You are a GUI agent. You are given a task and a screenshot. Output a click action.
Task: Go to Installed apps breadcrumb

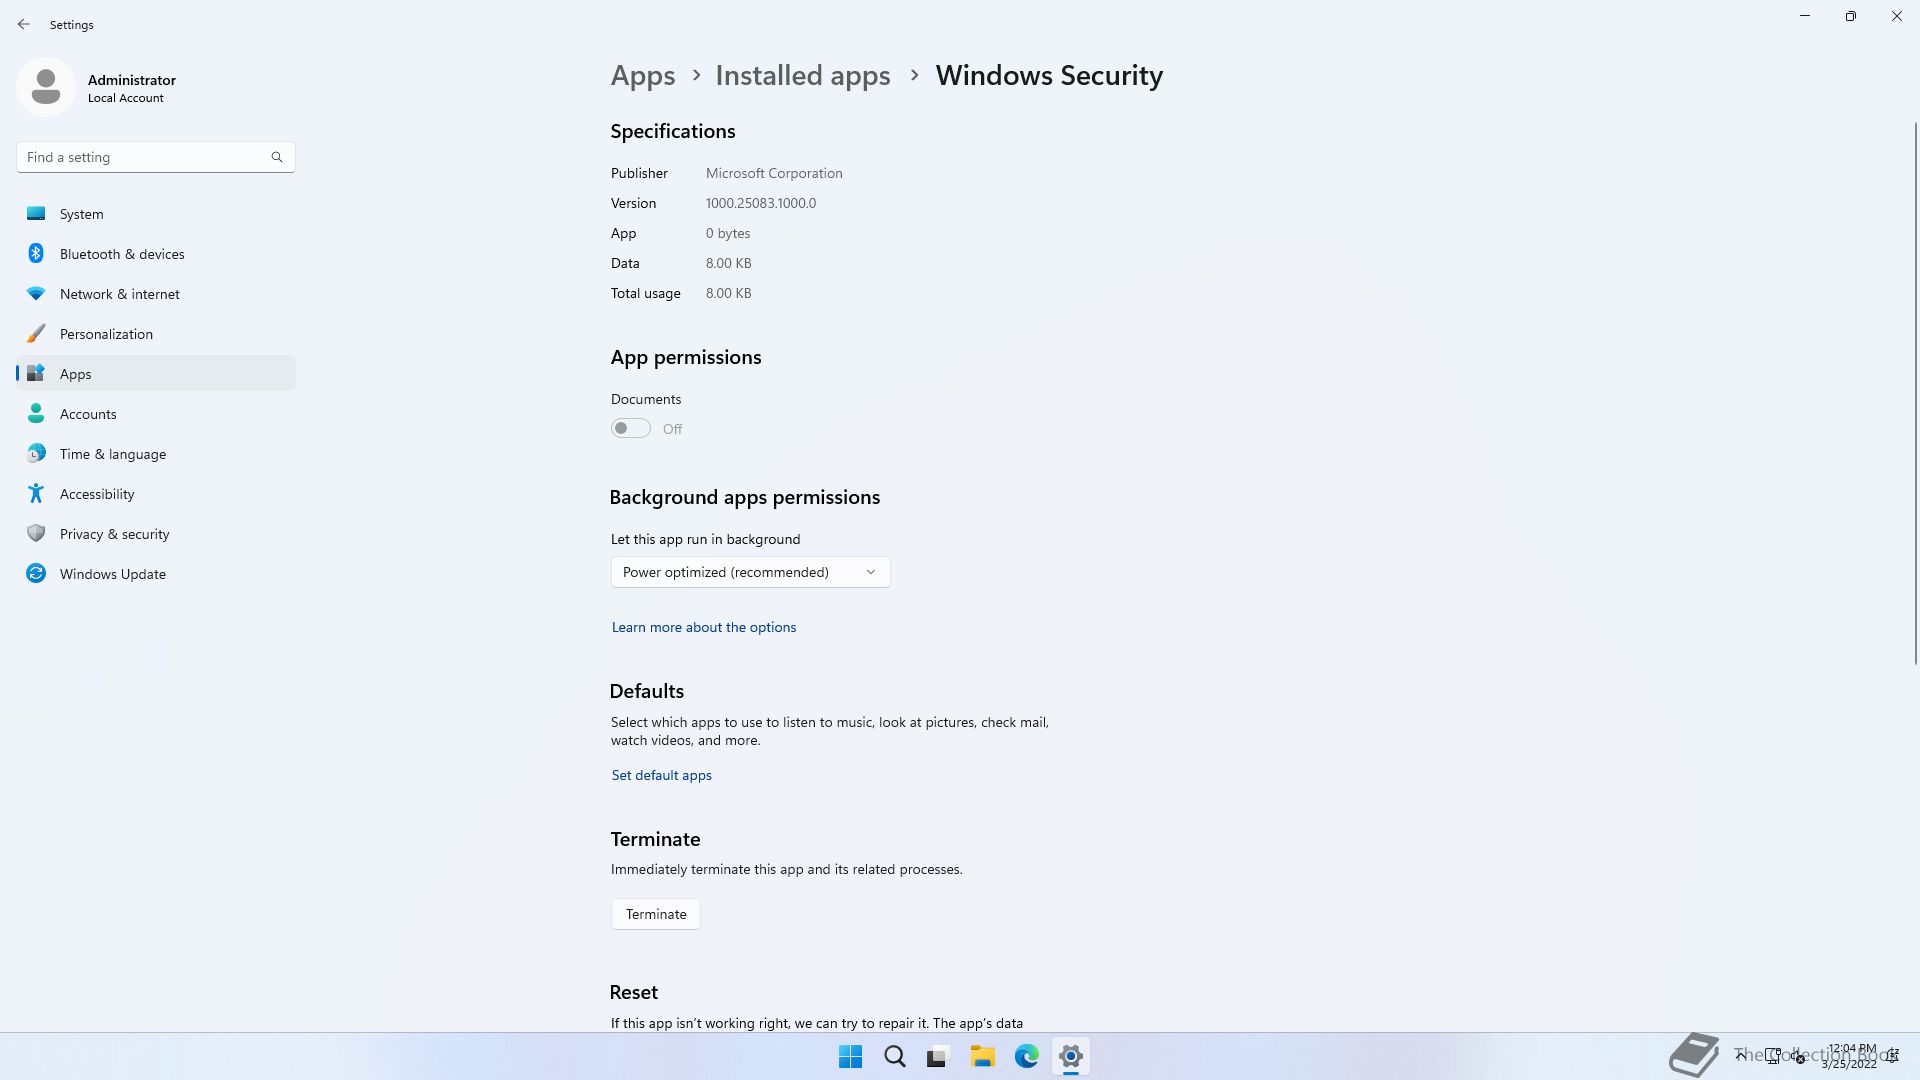tap(802, 76)
